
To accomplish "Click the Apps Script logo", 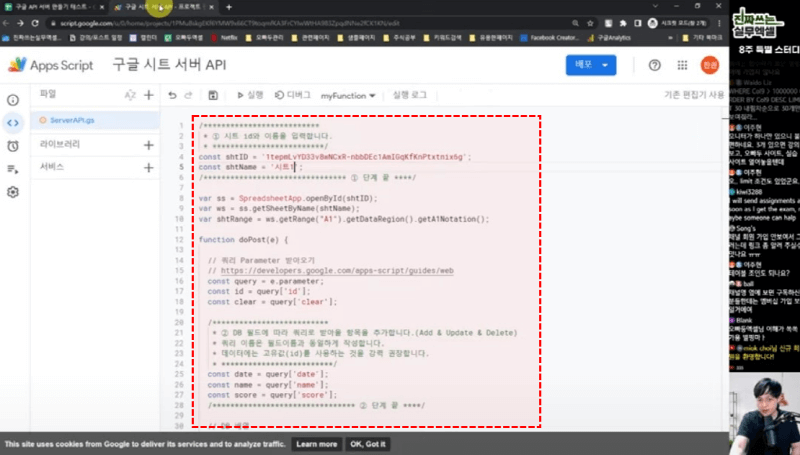I will coord(51,65).
